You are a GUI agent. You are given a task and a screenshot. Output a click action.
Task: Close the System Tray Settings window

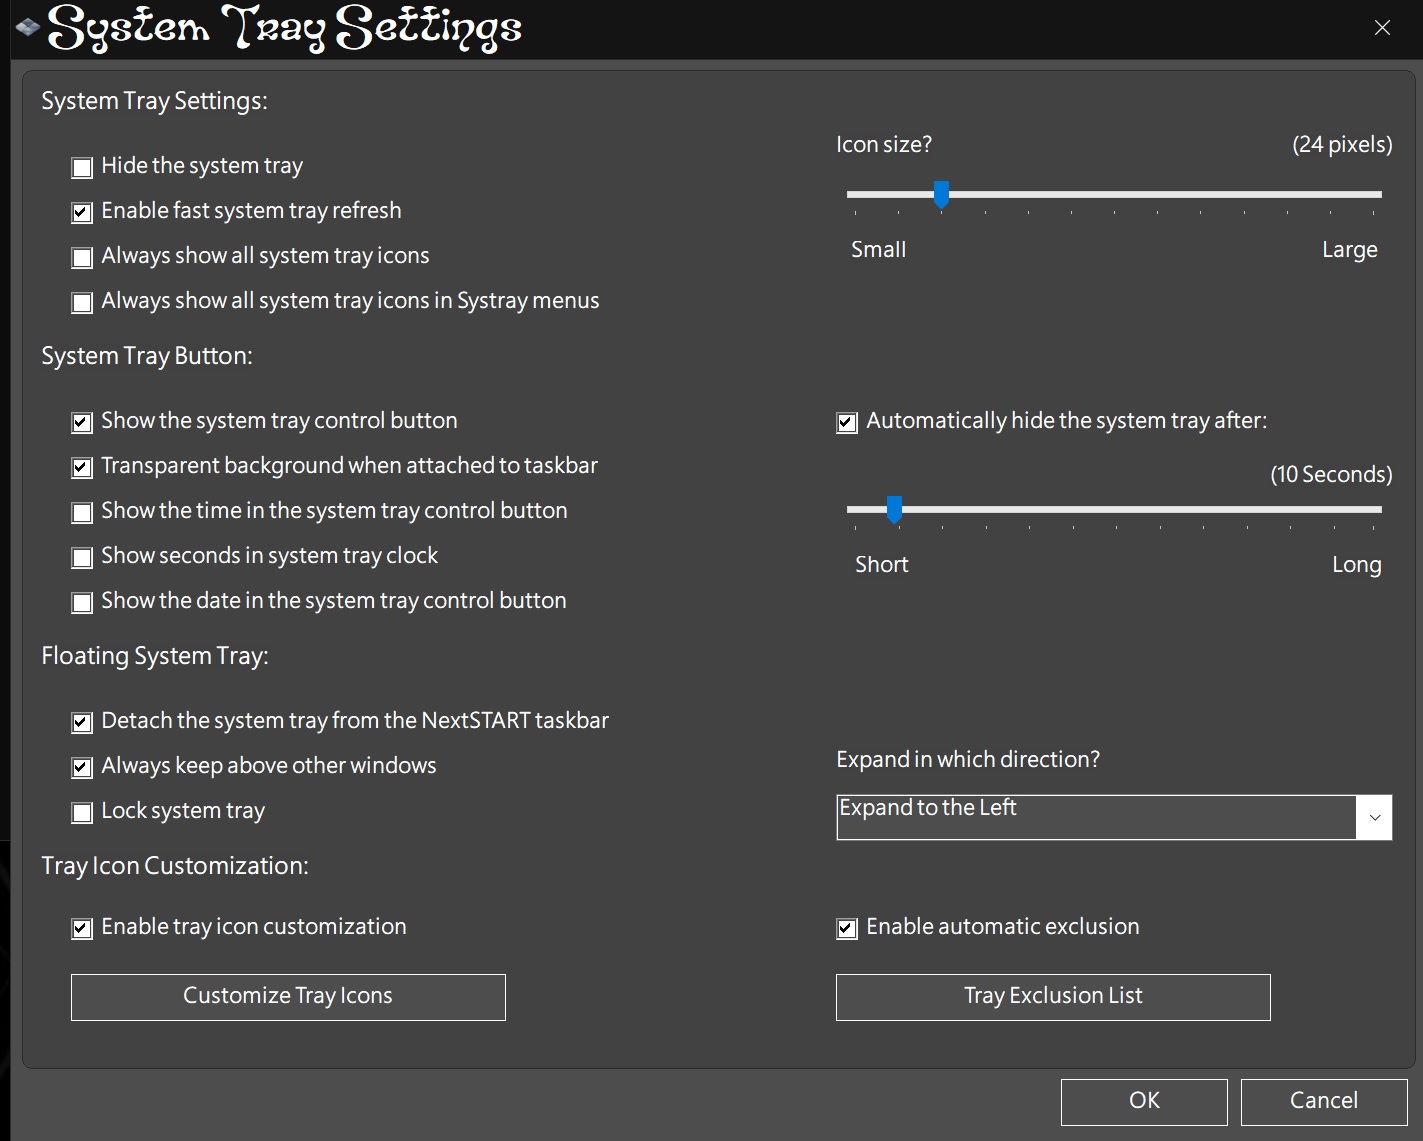[x=1382, y=28]
